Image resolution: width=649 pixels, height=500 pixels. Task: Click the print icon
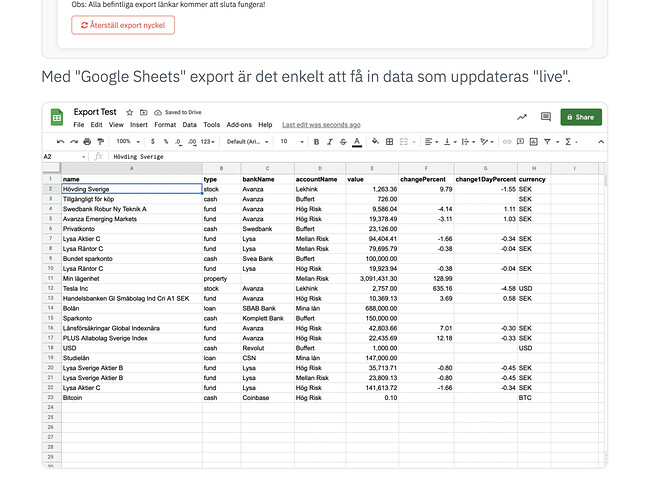coord(87,142)
